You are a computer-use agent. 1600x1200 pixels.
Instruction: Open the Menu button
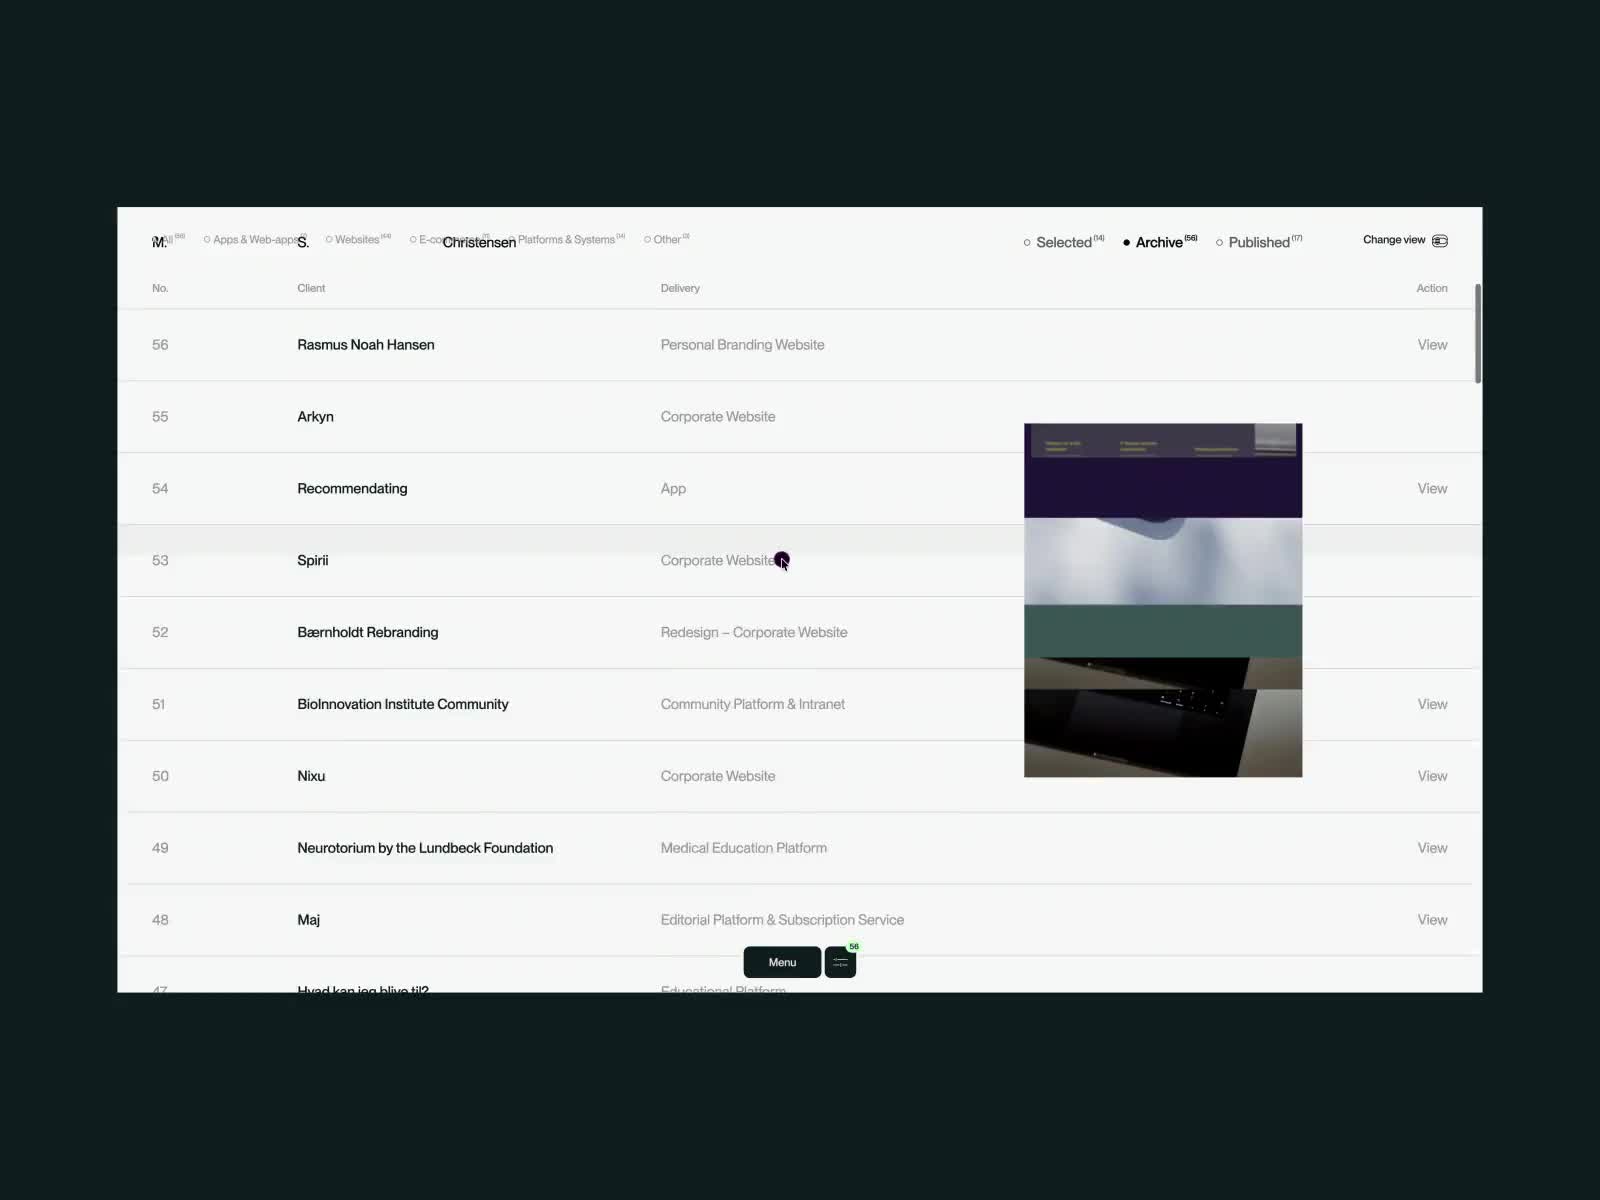click(x=782, y=963)
